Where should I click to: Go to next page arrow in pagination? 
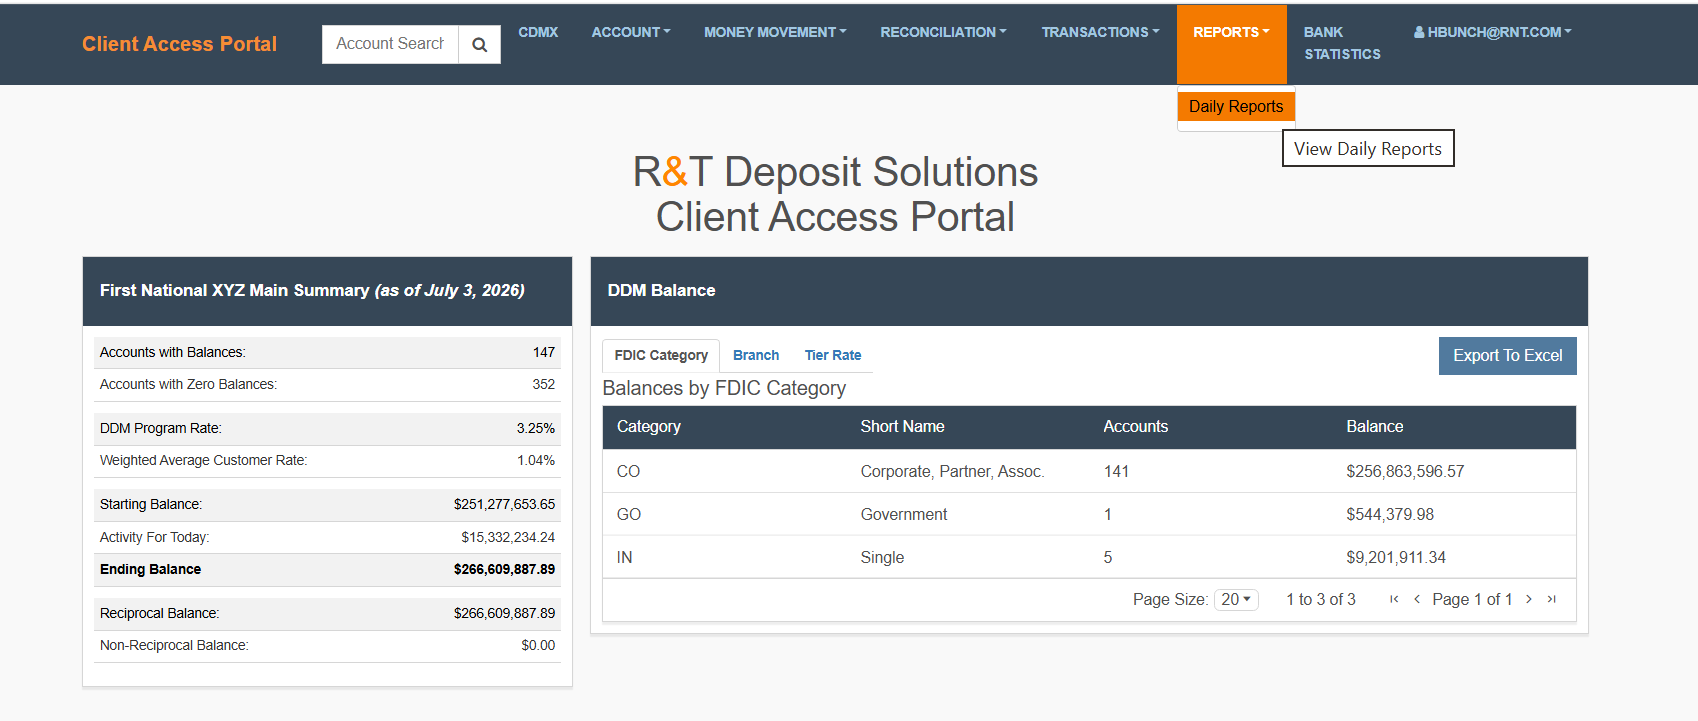coord(1529,599)
